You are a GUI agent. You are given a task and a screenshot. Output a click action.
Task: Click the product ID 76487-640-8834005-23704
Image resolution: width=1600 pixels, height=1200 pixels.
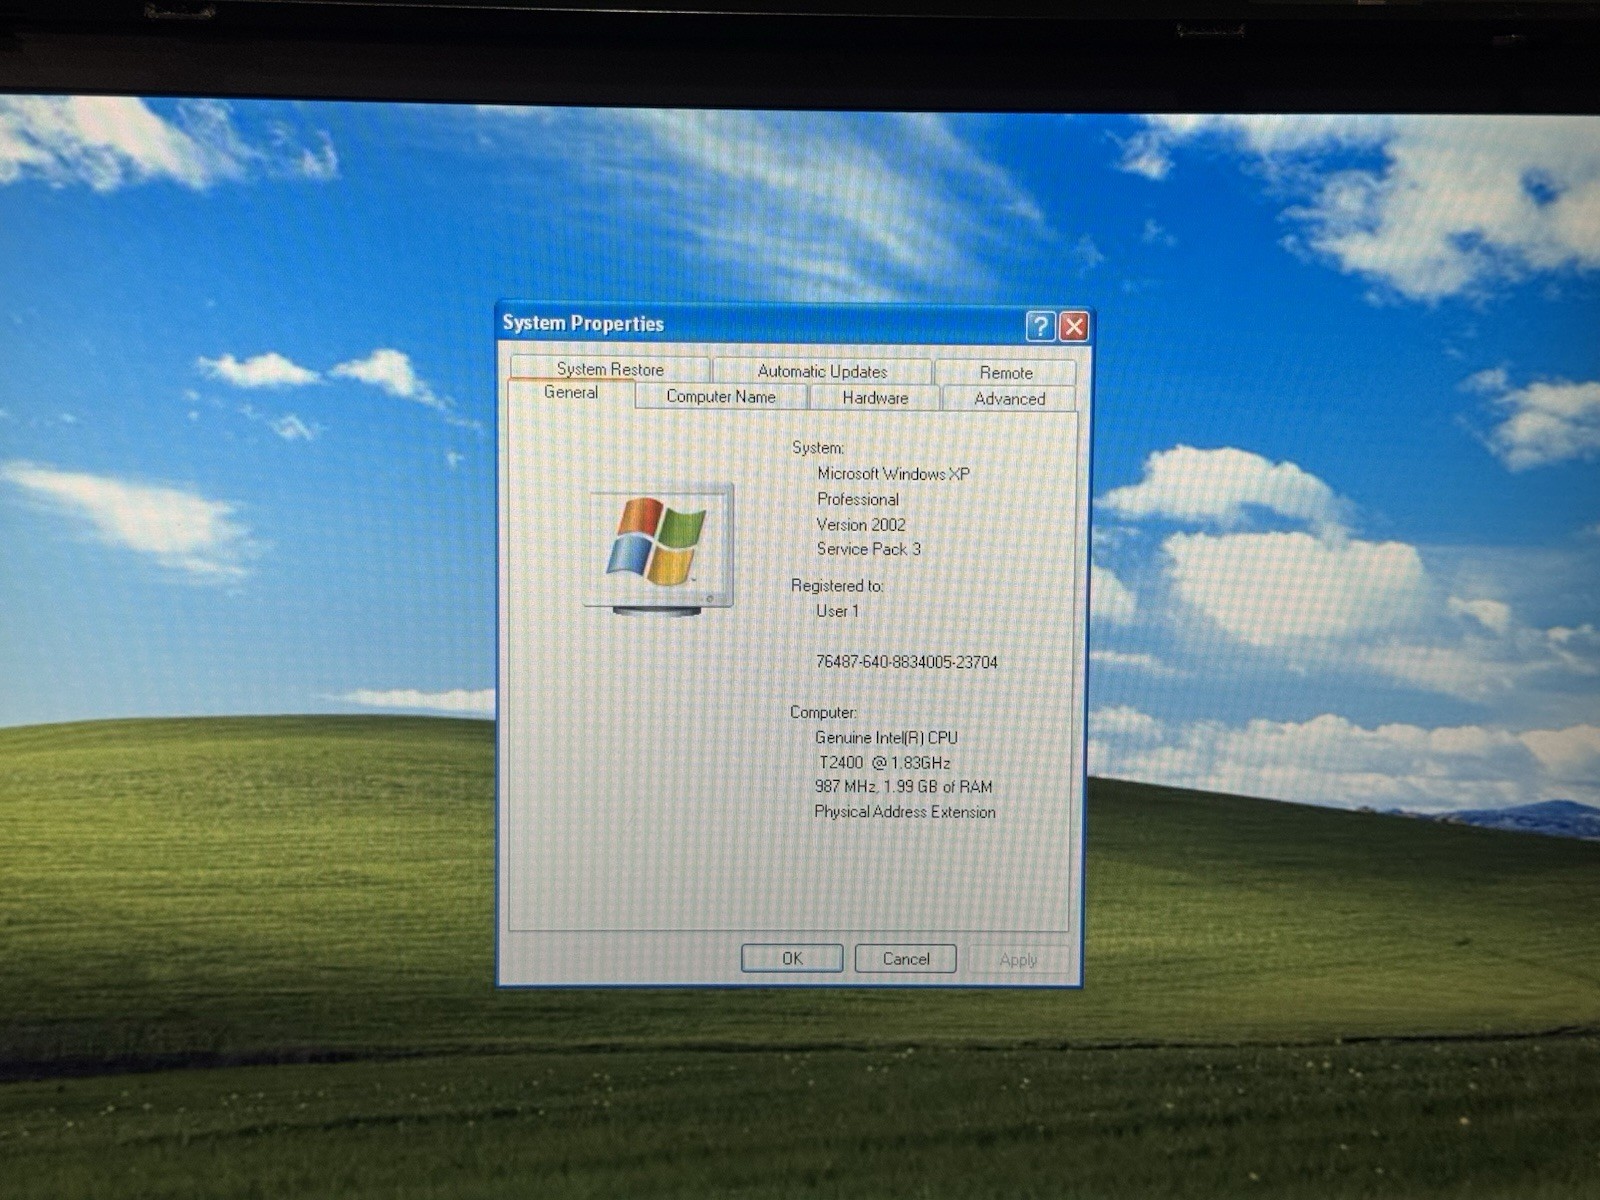point(906,662)
